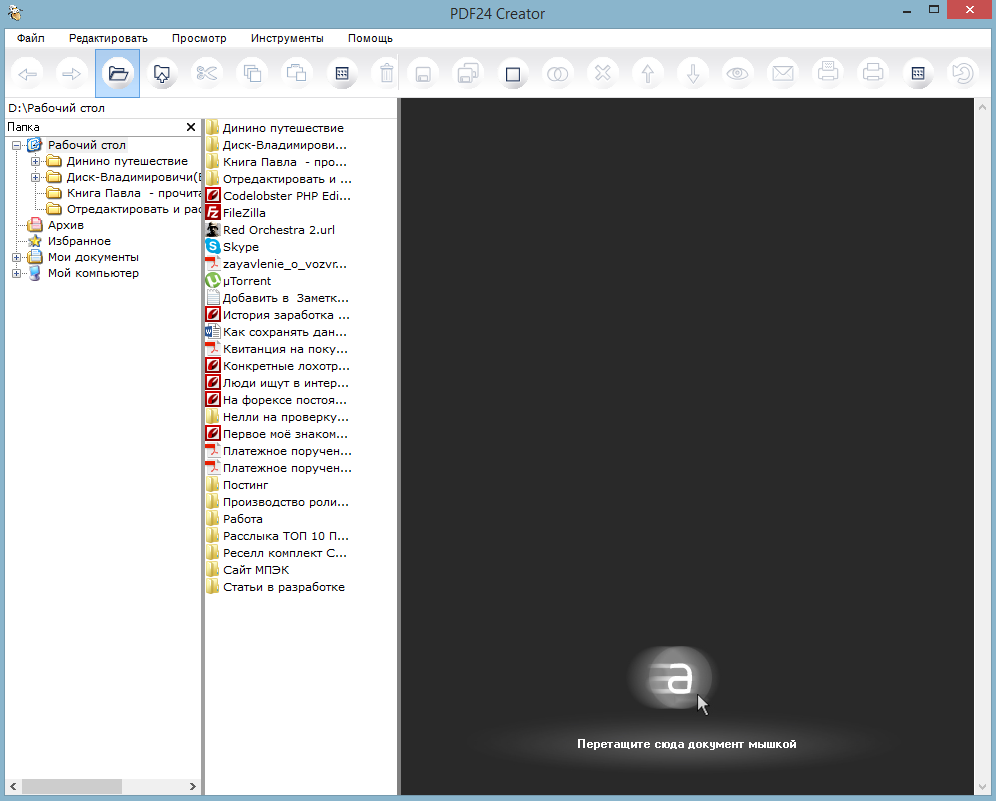Select Архив in the folder tree
This screenshot has height=801, width=996.
click(65, 225)
